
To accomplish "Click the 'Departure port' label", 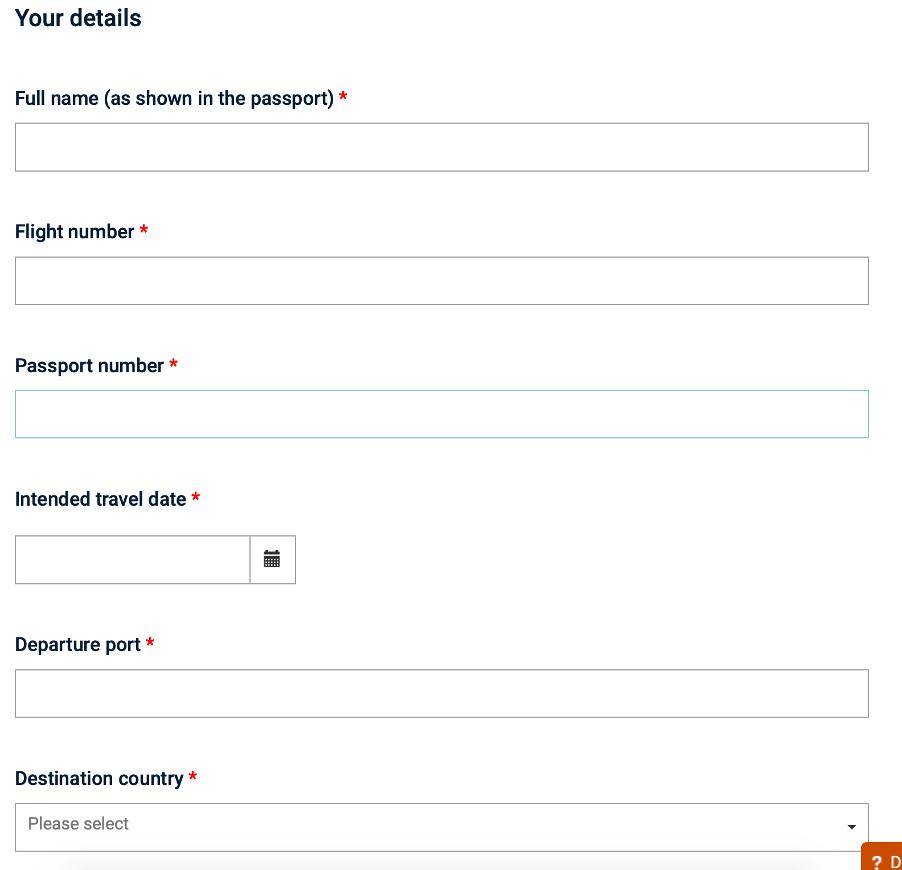I will 77,645.
